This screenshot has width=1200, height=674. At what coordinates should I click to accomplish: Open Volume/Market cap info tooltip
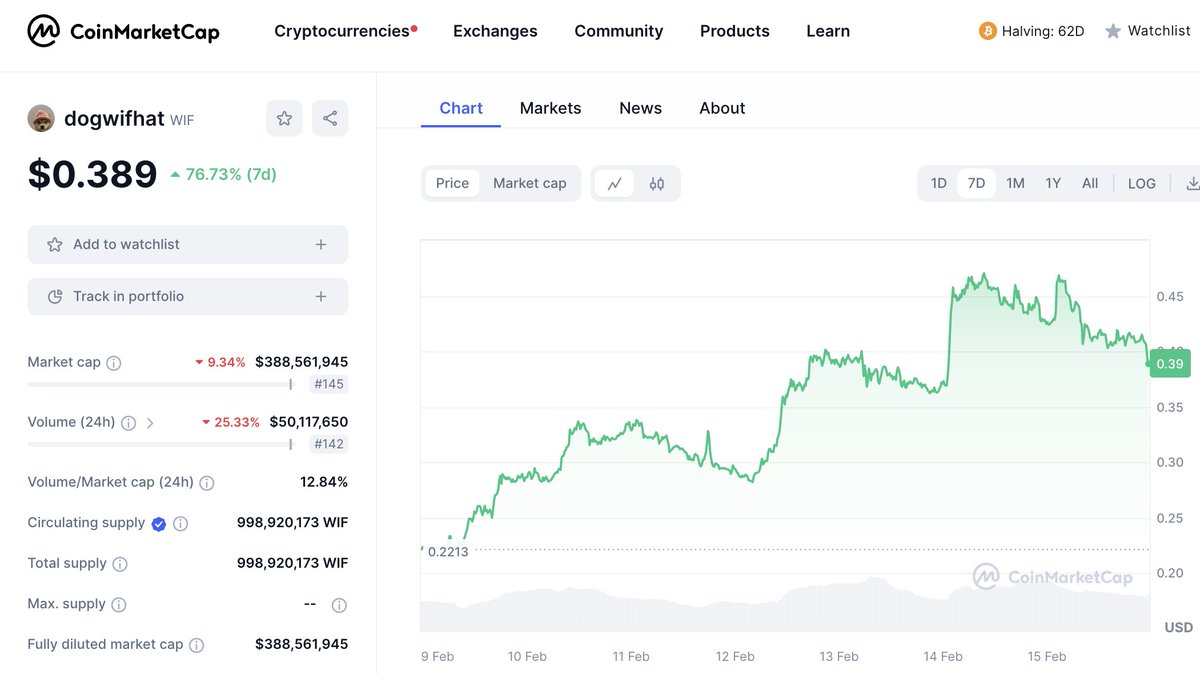coord(206,483)
